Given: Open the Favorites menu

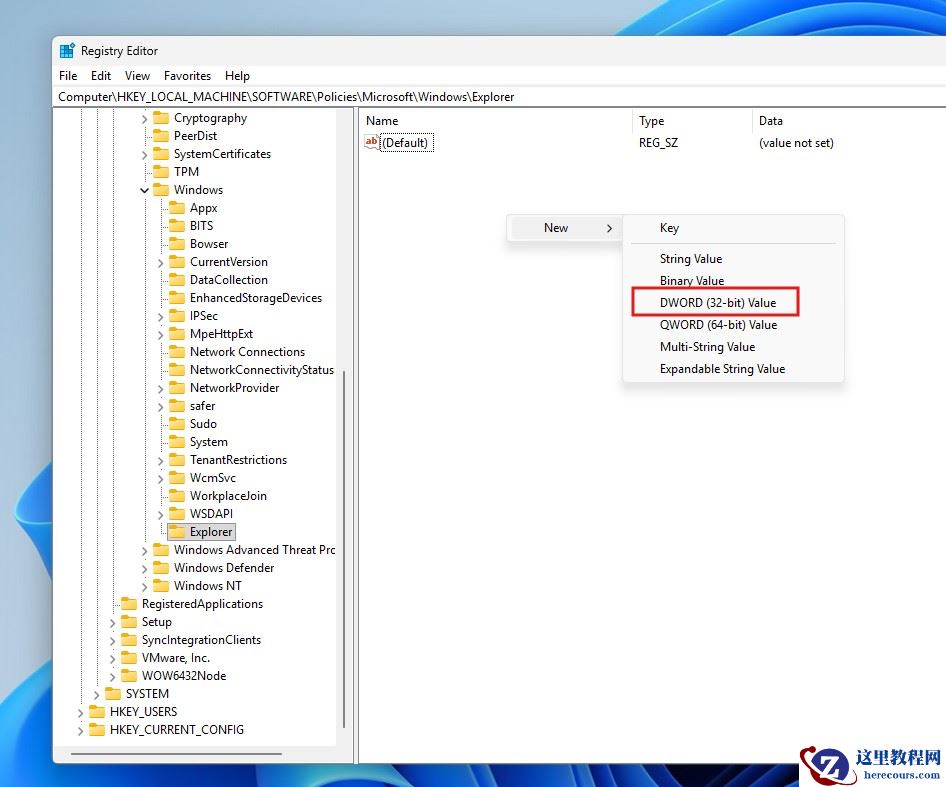Looking at the screenshot, I should [187, 75].
